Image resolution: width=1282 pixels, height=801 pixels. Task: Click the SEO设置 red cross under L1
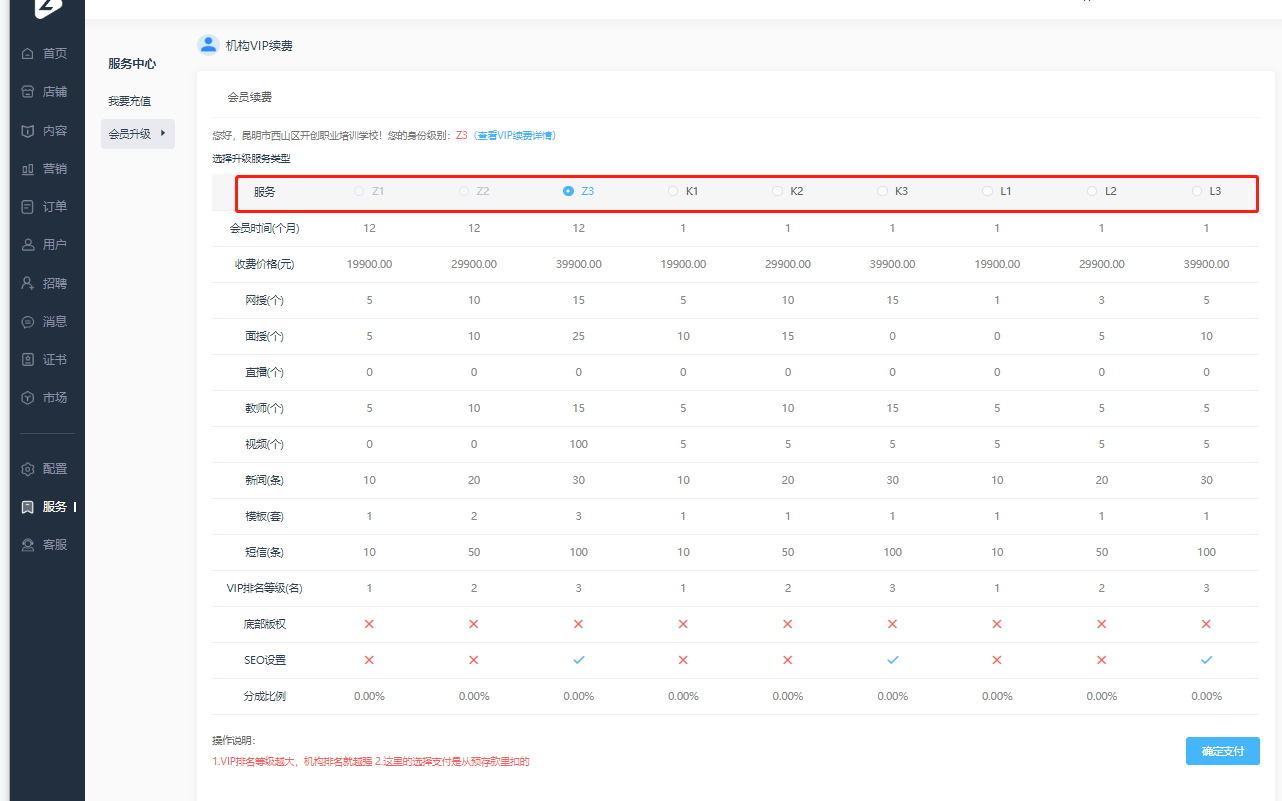[997, 660]
